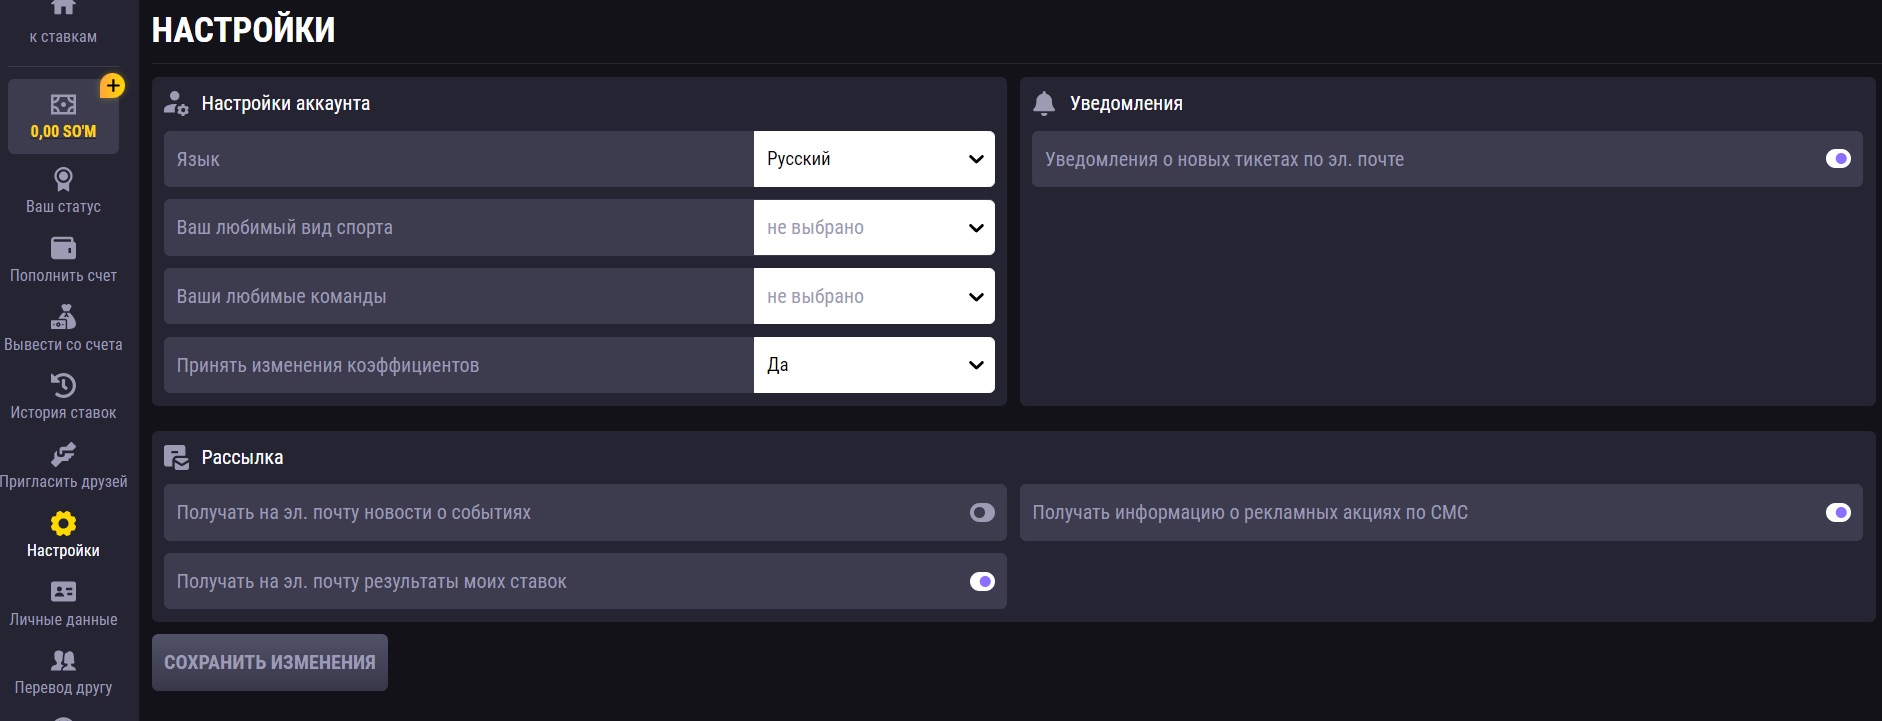Click the «Настройки аккаунта» user-gear icon

(x=176, y=103)
